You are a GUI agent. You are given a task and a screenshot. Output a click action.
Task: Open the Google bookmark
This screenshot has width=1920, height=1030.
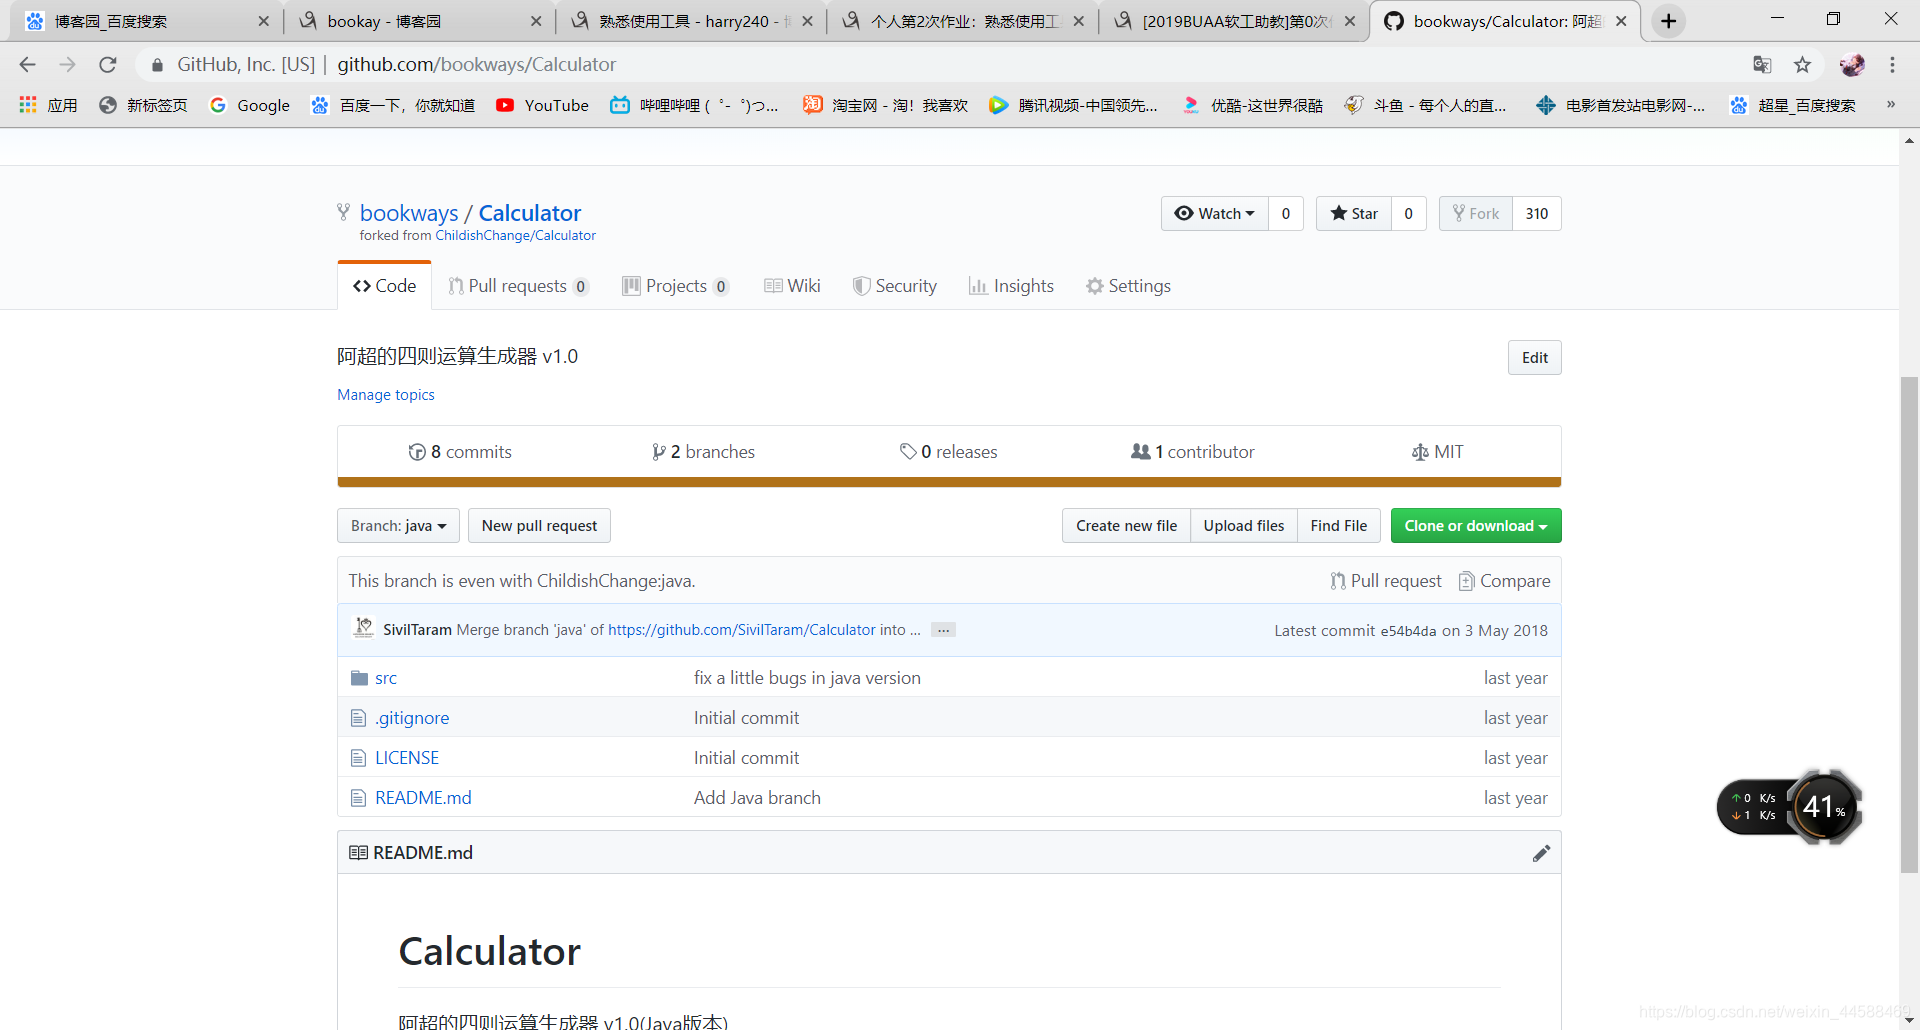click(x=249, y=105)
